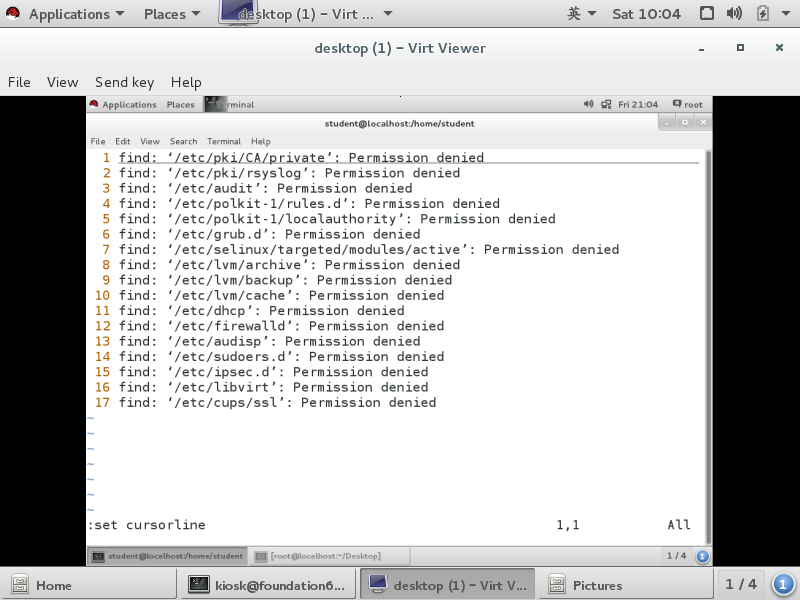Open the guest root user menu

pyautogui.click(x=687, y=105)
